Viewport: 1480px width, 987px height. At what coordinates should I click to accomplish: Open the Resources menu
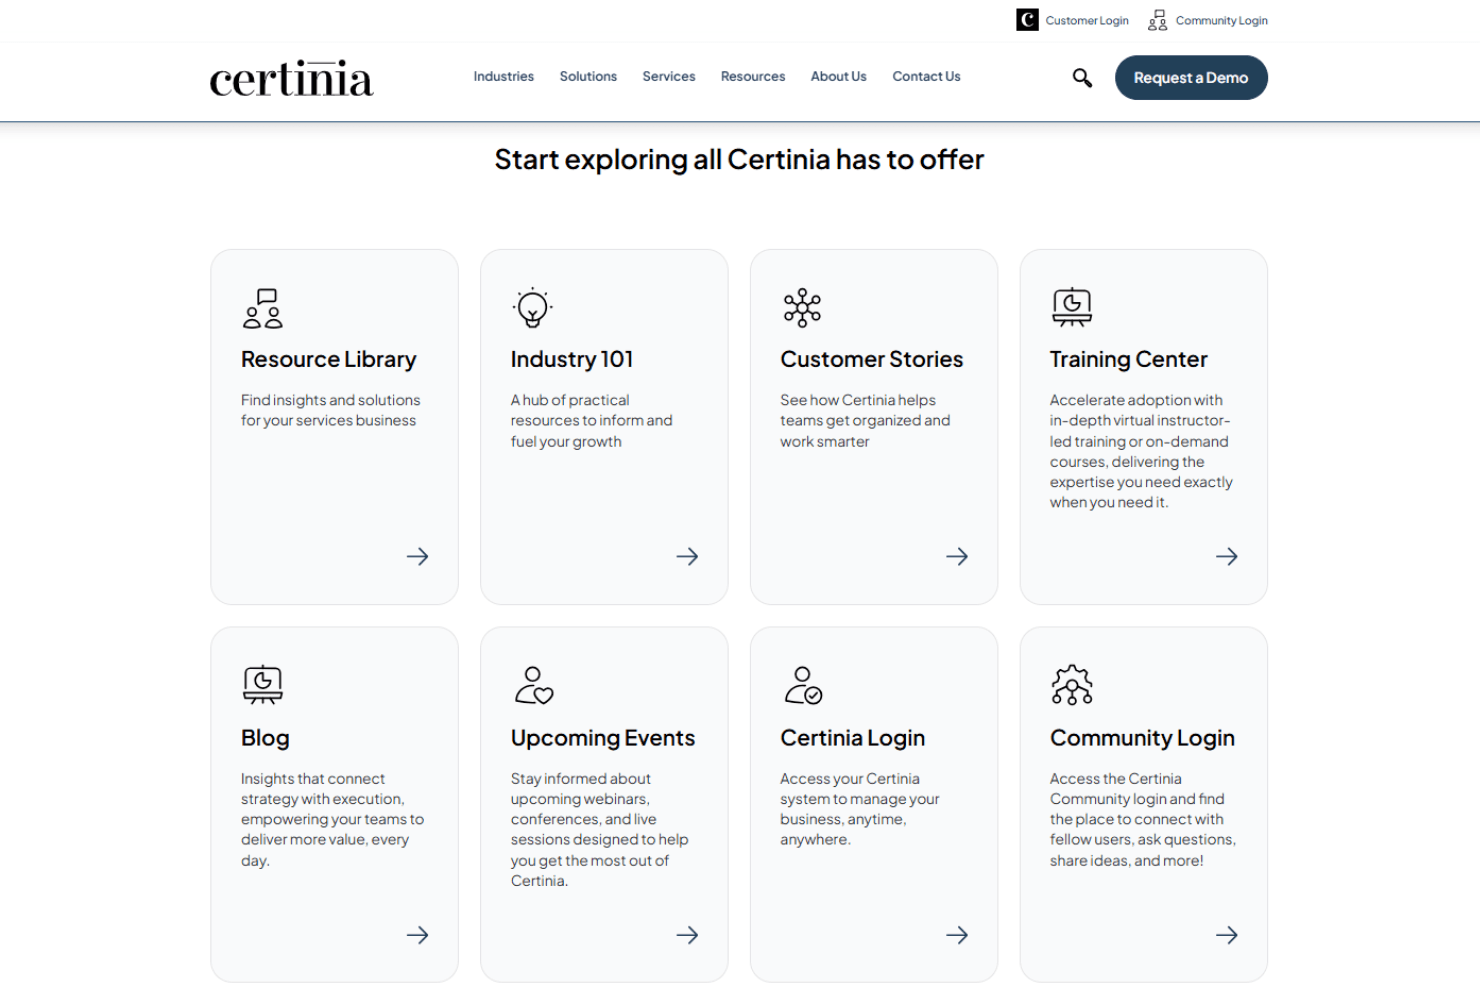[753, 76]
